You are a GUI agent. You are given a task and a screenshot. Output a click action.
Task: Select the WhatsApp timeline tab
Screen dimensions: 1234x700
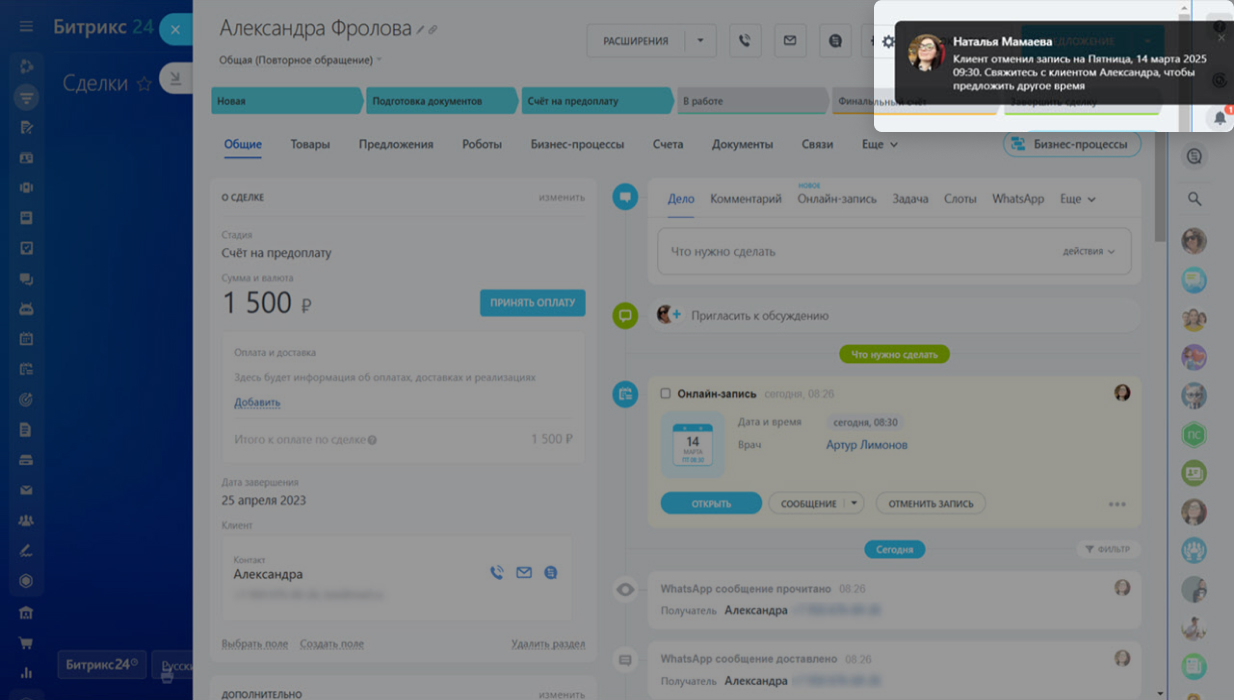pyautogui.click(x=1018, y=199)
